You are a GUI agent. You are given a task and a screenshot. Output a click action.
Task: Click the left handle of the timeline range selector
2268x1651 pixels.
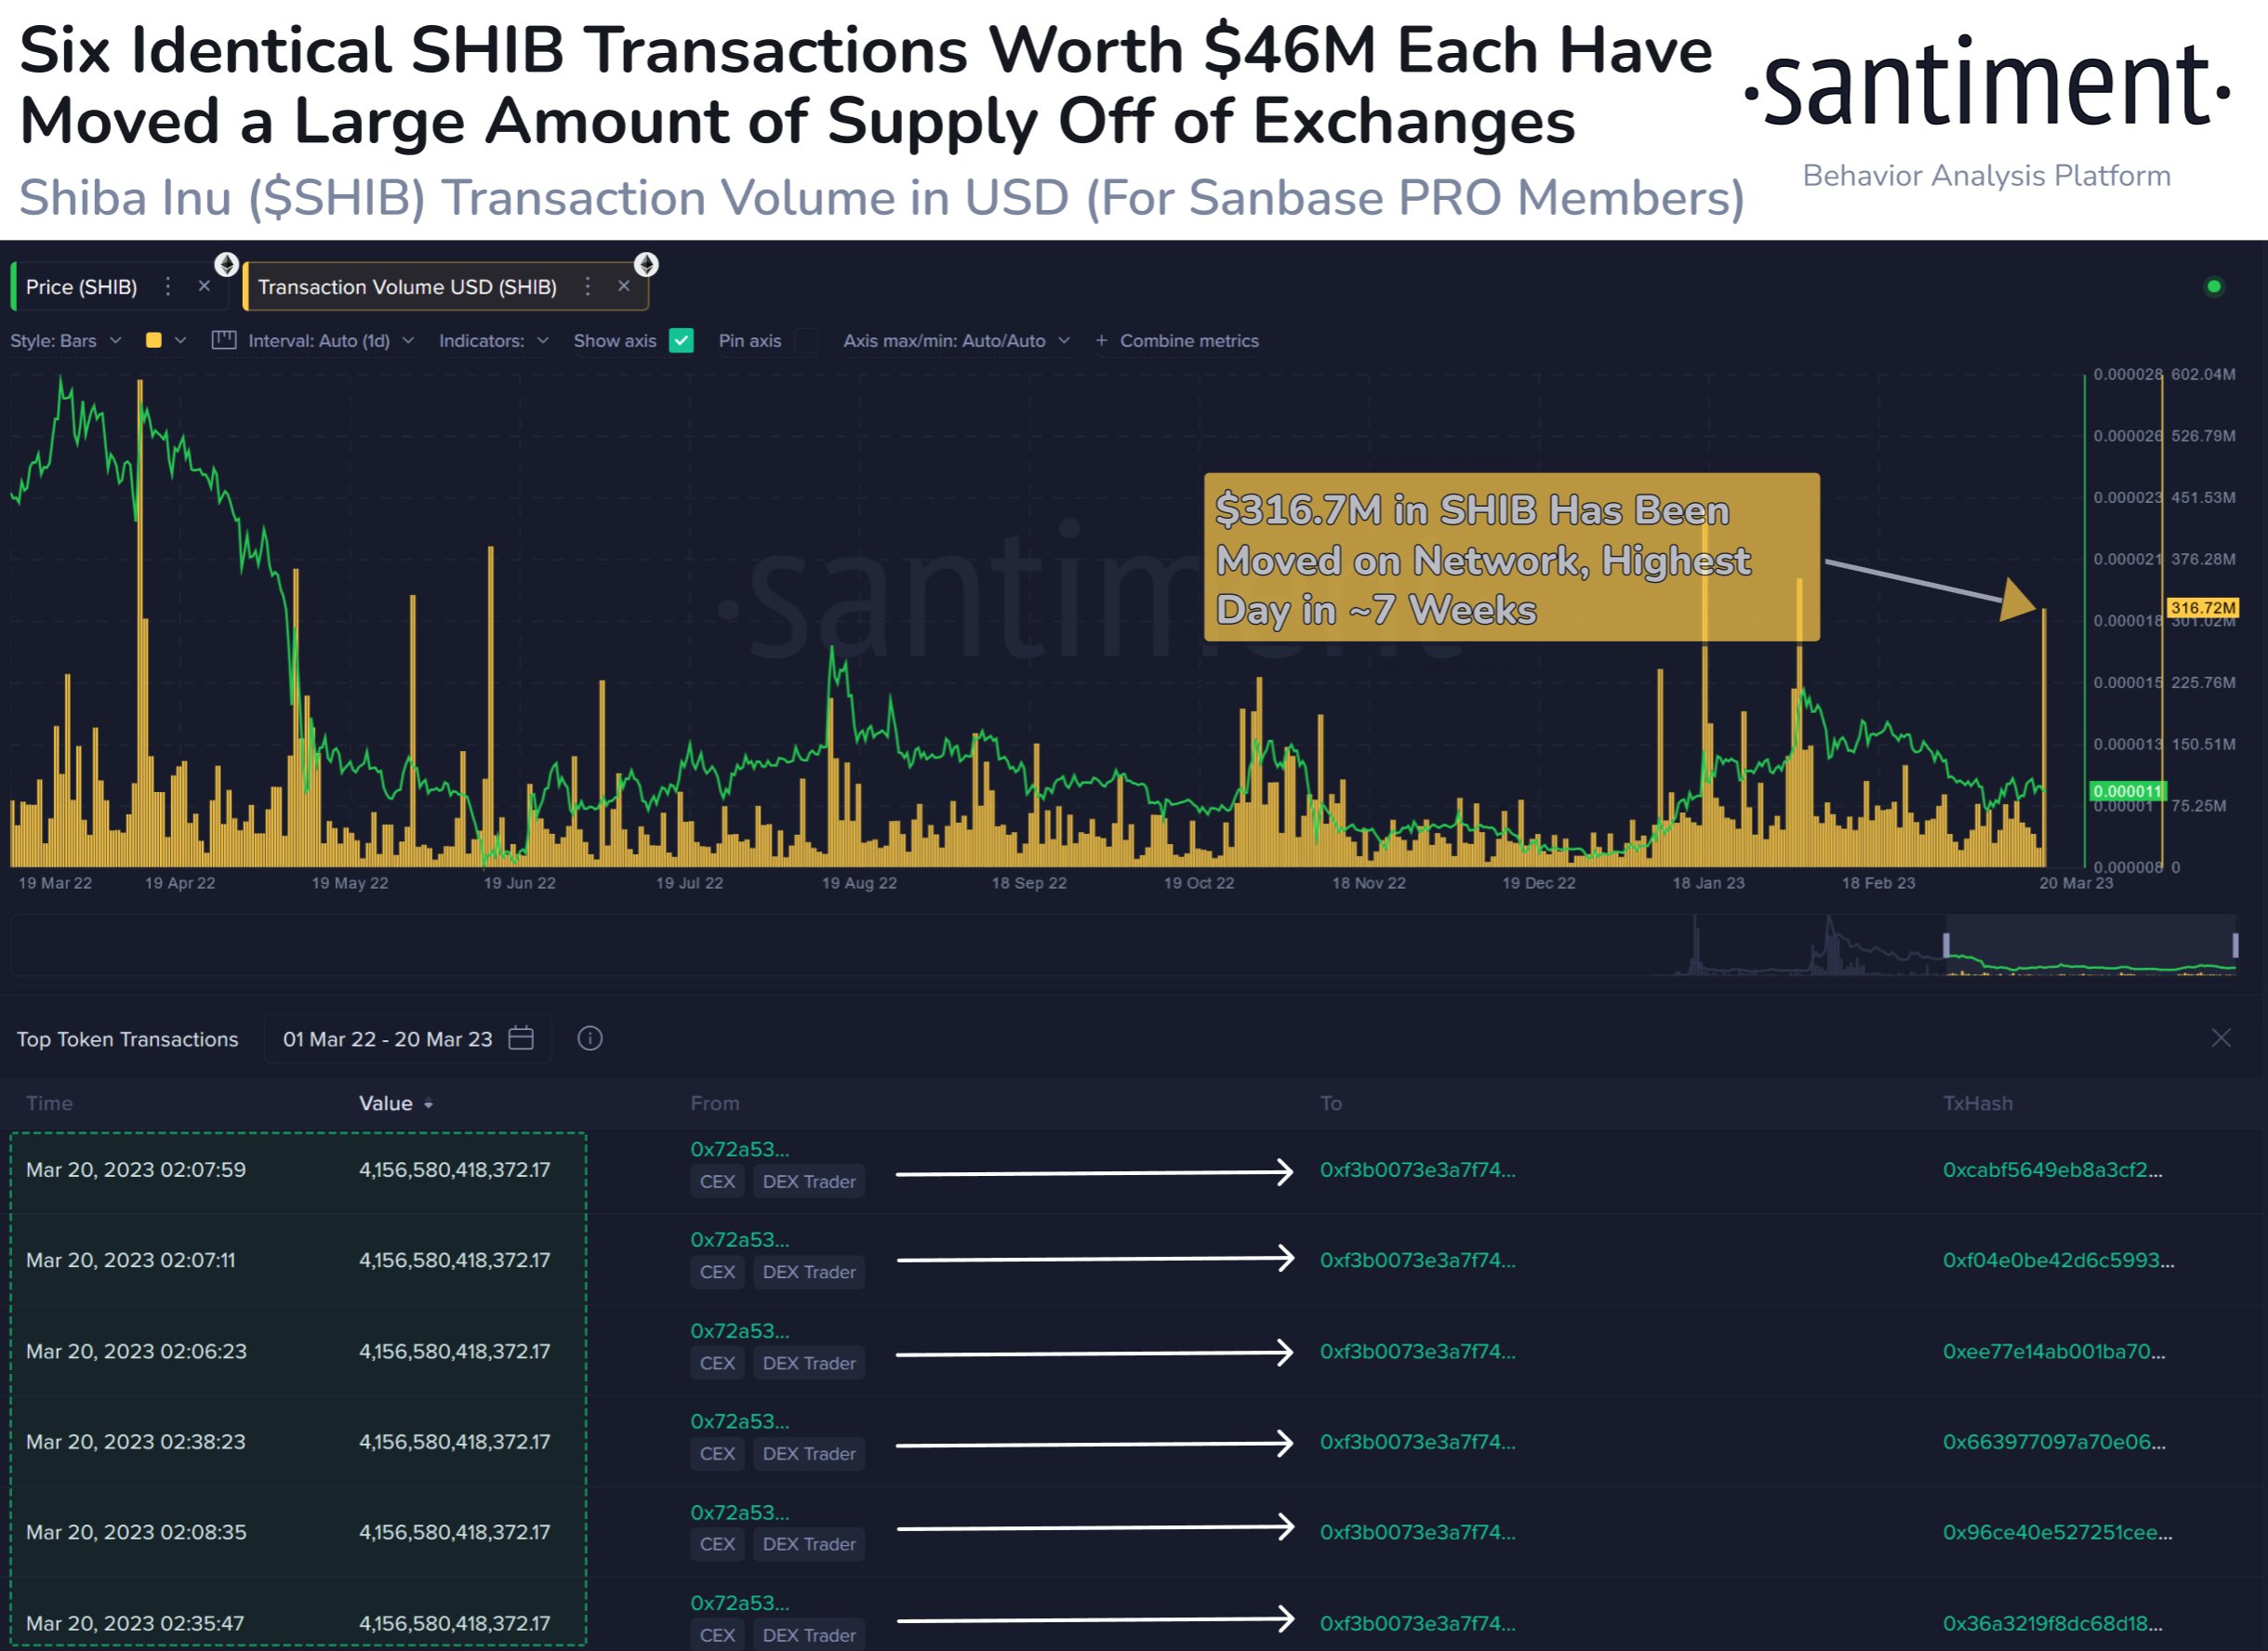(1946, 944)
